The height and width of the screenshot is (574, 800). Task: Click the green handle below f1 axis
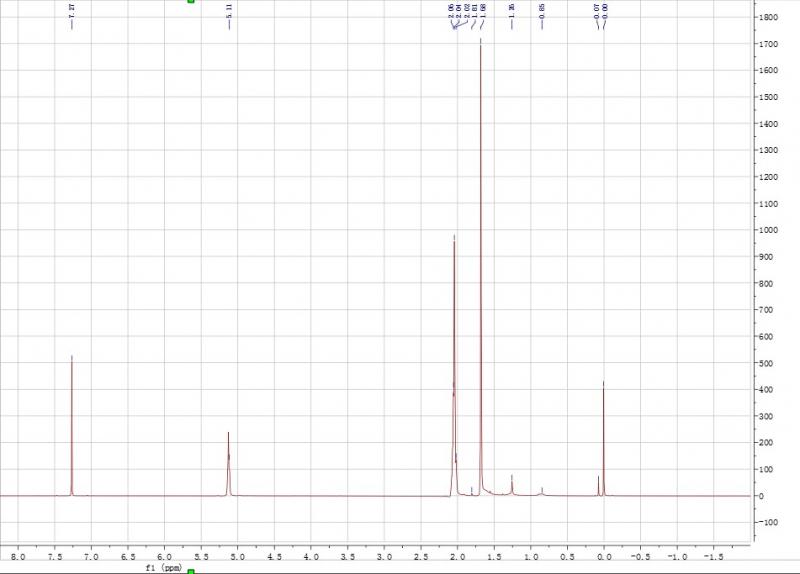tap(191, 571)
